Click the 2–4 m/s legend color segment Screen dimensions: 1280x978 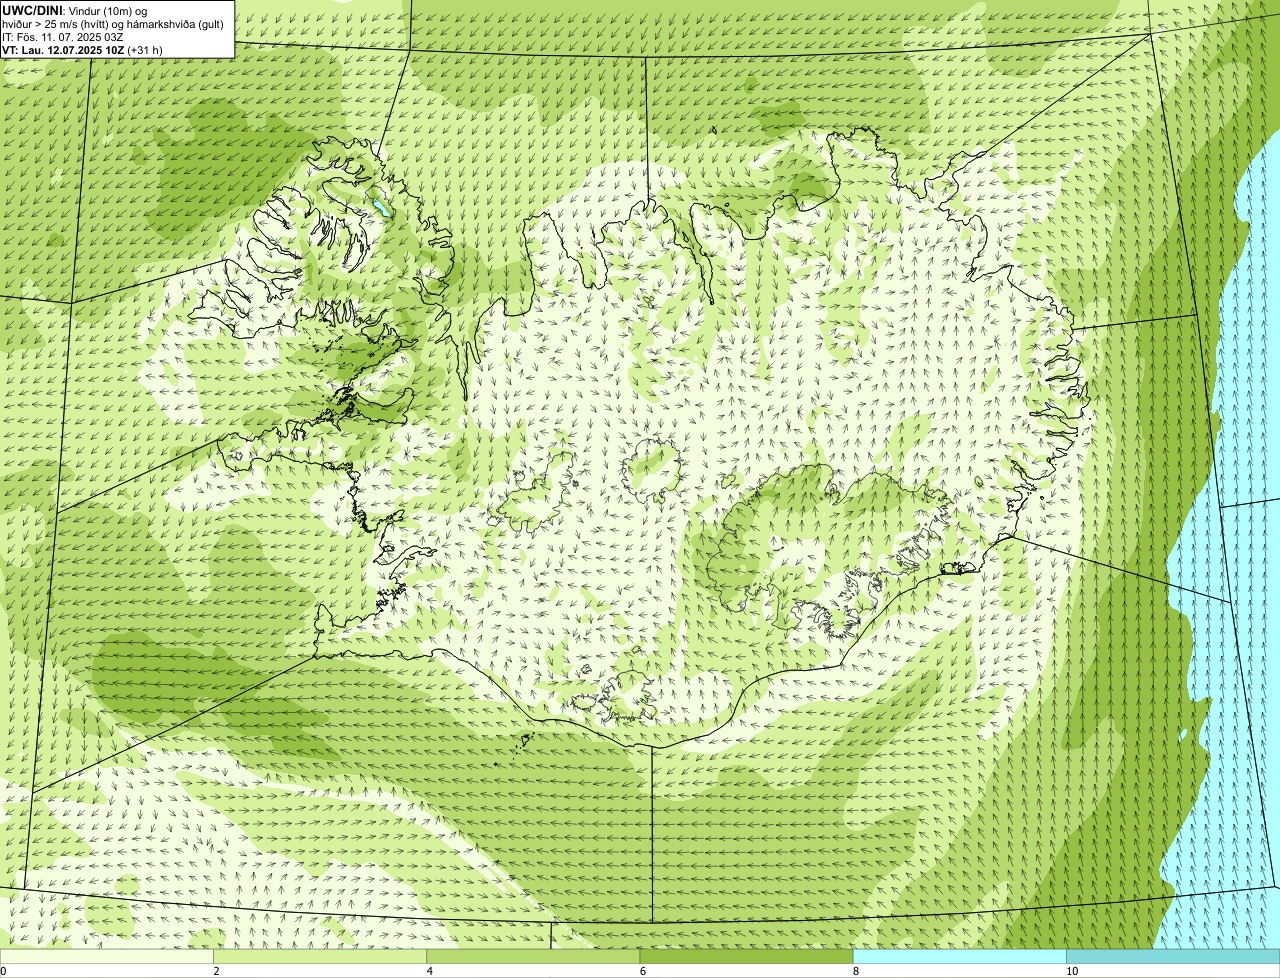pos(320,956)
